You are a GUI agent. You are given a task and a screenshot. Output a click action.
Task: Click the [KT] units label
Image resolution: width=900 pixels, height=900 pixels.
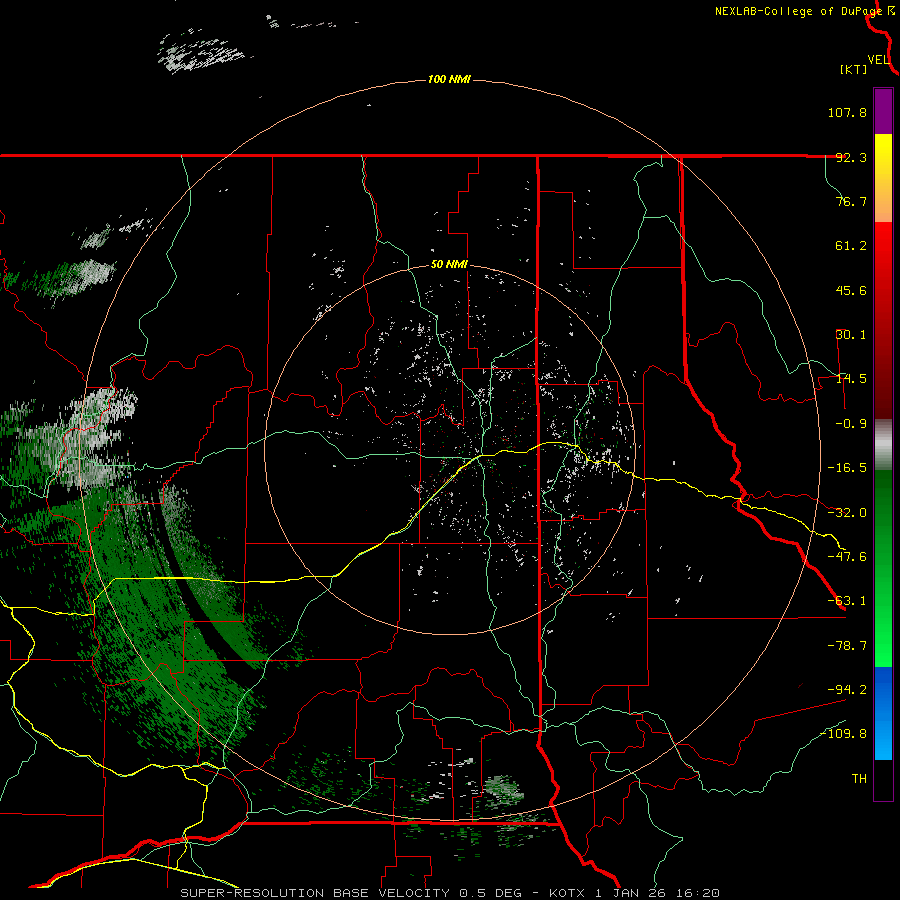coord(854,69)
